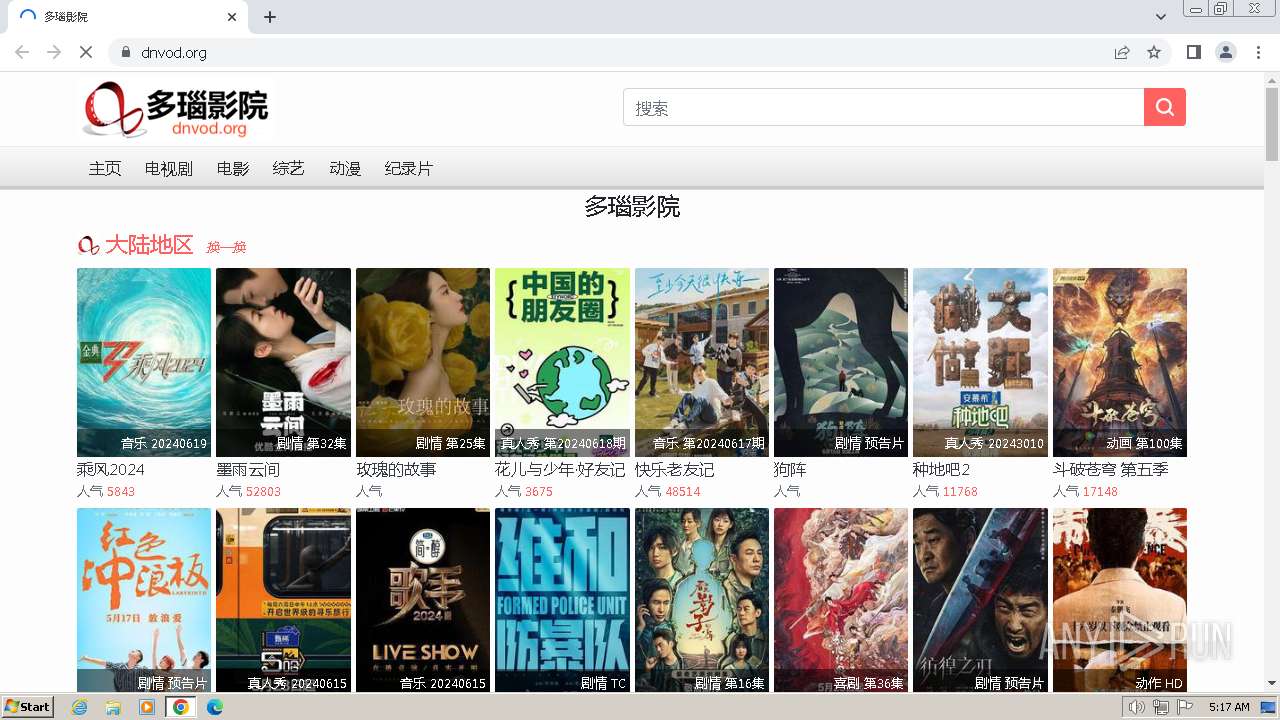Click 换一换 to refresh the list

tap(226, 247)
